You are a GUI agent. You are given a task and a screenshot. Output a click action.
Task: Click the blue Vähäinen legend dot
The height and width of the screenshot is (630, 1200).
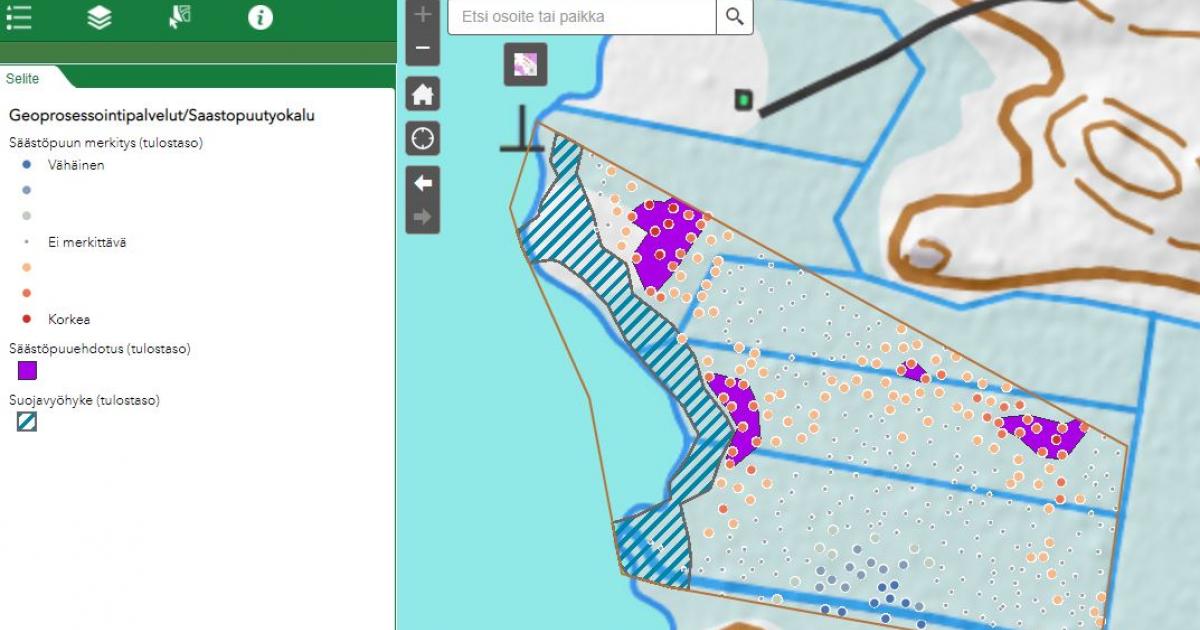tap(27, 165)
